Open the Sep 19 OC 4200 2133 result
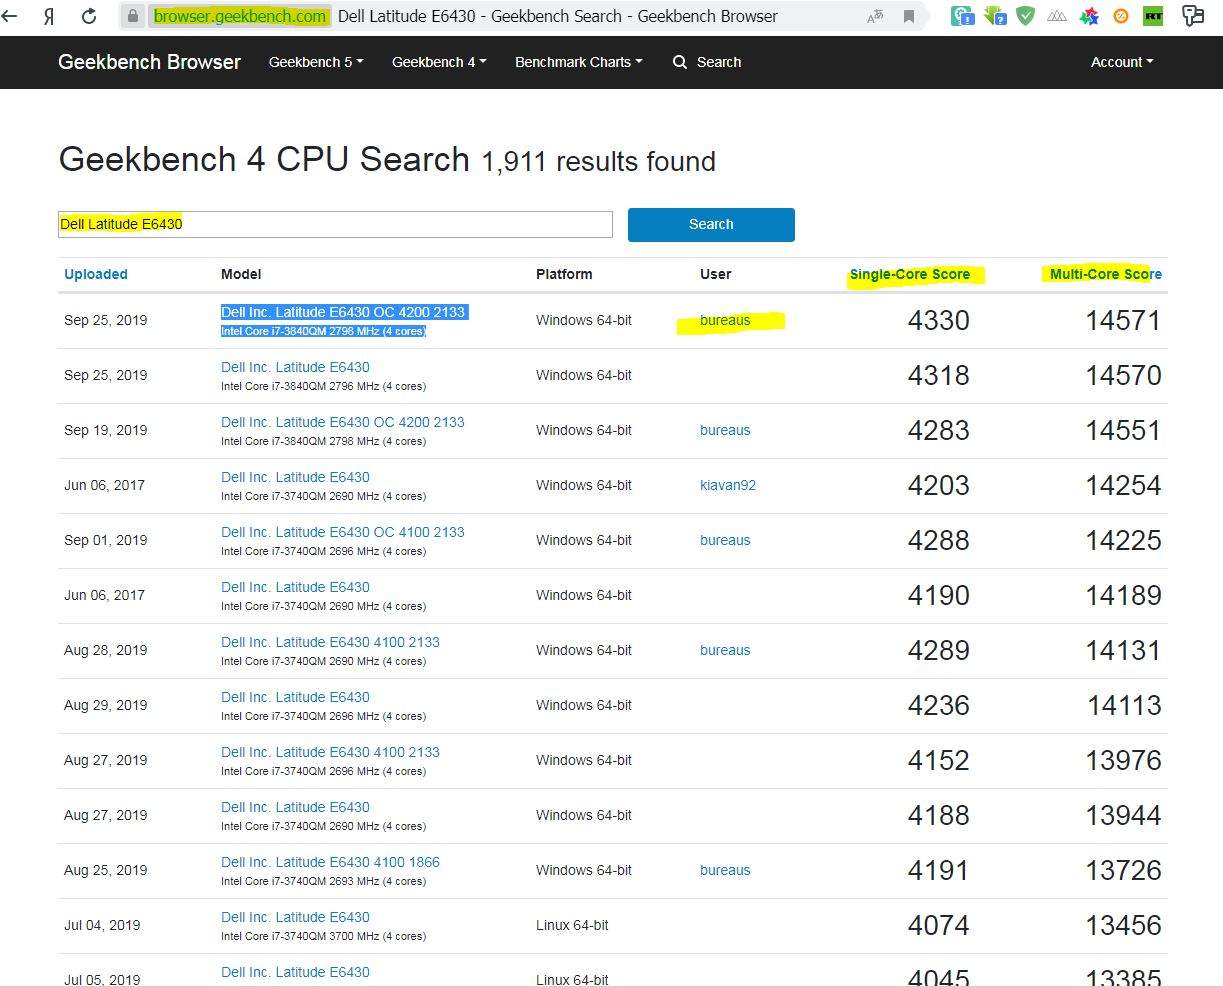The image size is (1223, 987). pos(343,422)
